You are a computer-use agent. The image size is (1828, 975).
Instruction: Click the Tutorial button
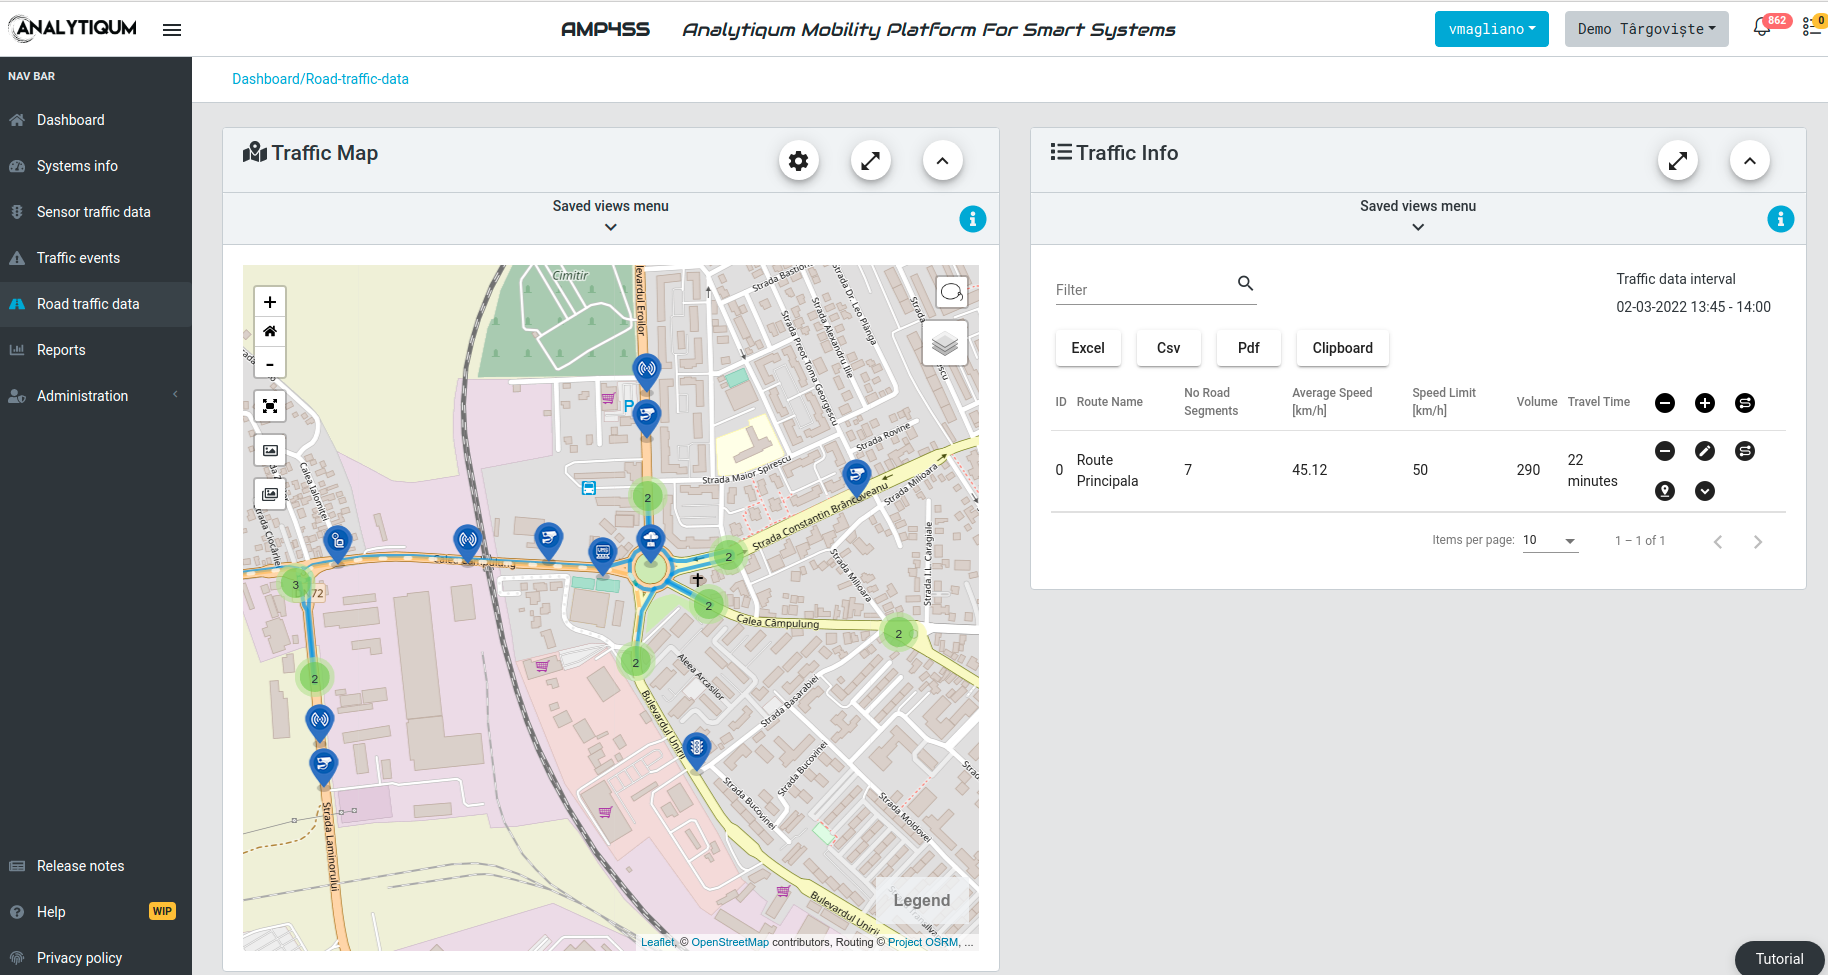point(1779,958)
